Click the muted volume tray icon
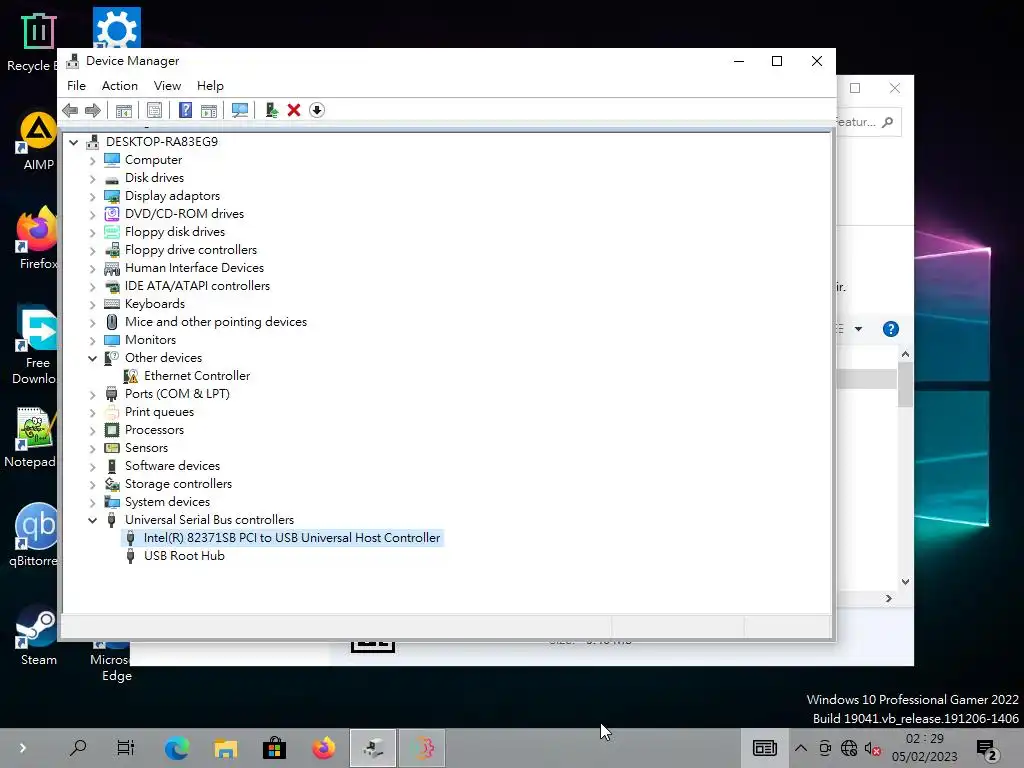The height and width of the screenshot is (768, 1024). pyautogui.click(x=872, y=748)
